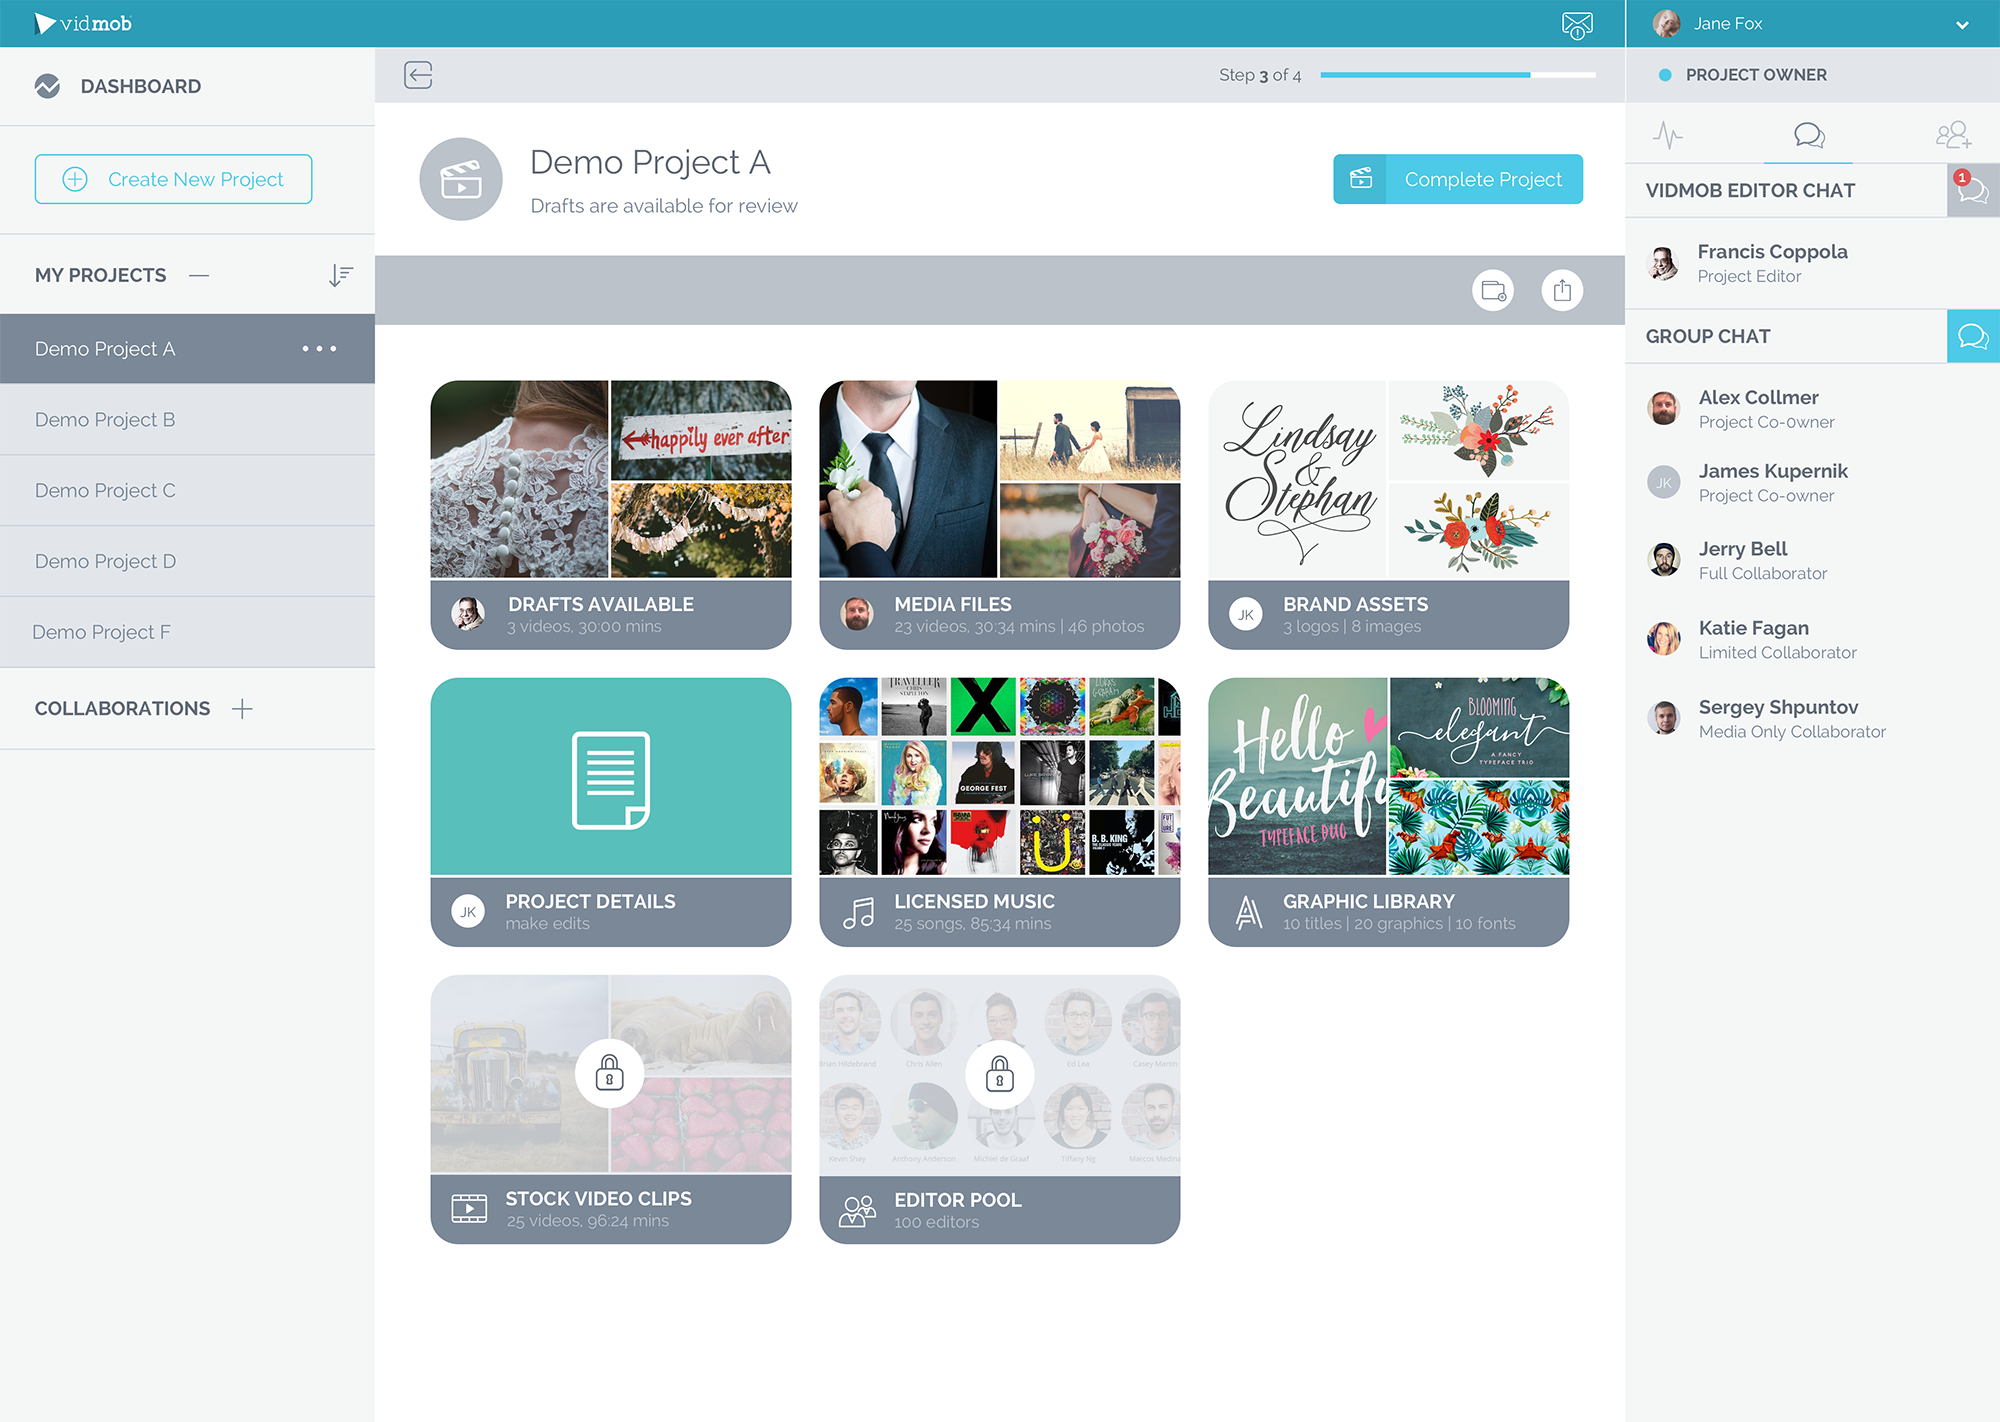The image size is (2000, 1422).
Task: Switch to the chat tab in the right panel
Action: (x=1808, y=134)
